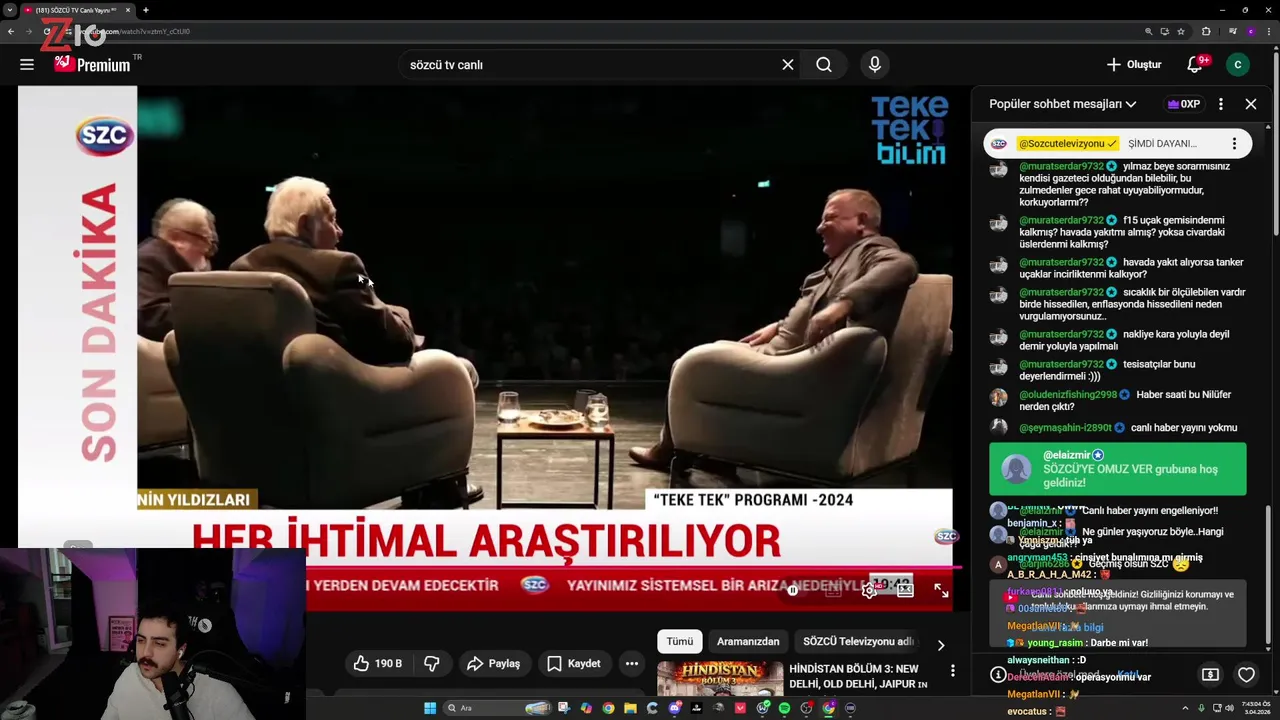1280x720 pixels.
Task: Dislike the video with thumbs down
Action: pyautogui.click(x=432, y=663)
